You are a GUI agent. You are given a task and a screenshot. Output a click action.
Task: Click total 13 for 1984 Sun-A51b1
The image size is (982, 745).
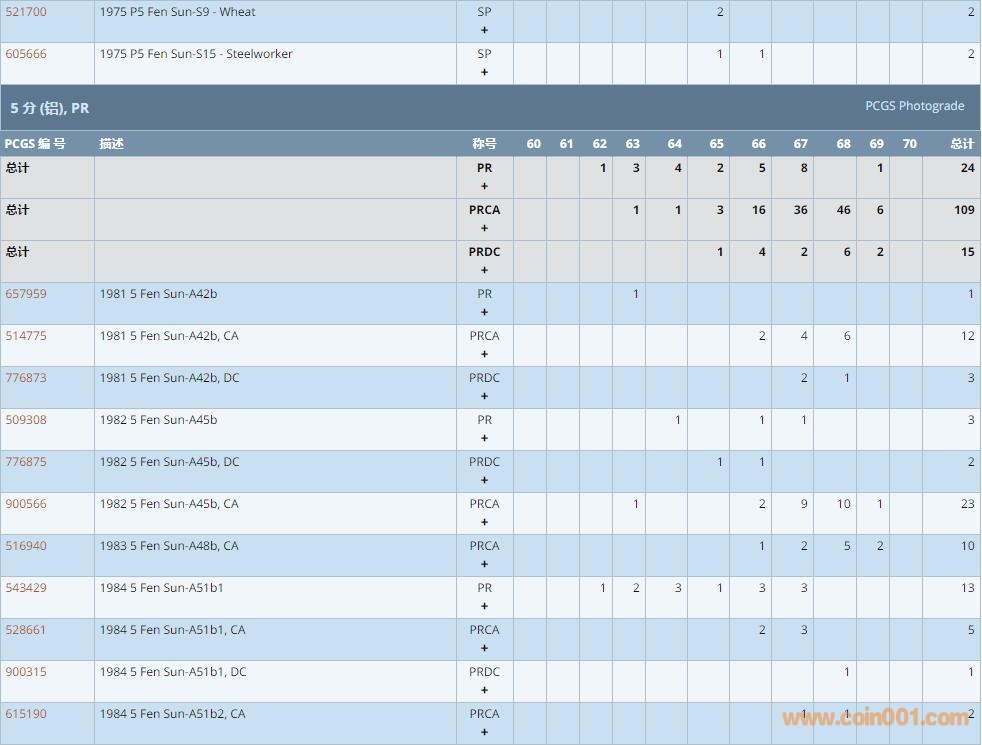tap(968, 587)
